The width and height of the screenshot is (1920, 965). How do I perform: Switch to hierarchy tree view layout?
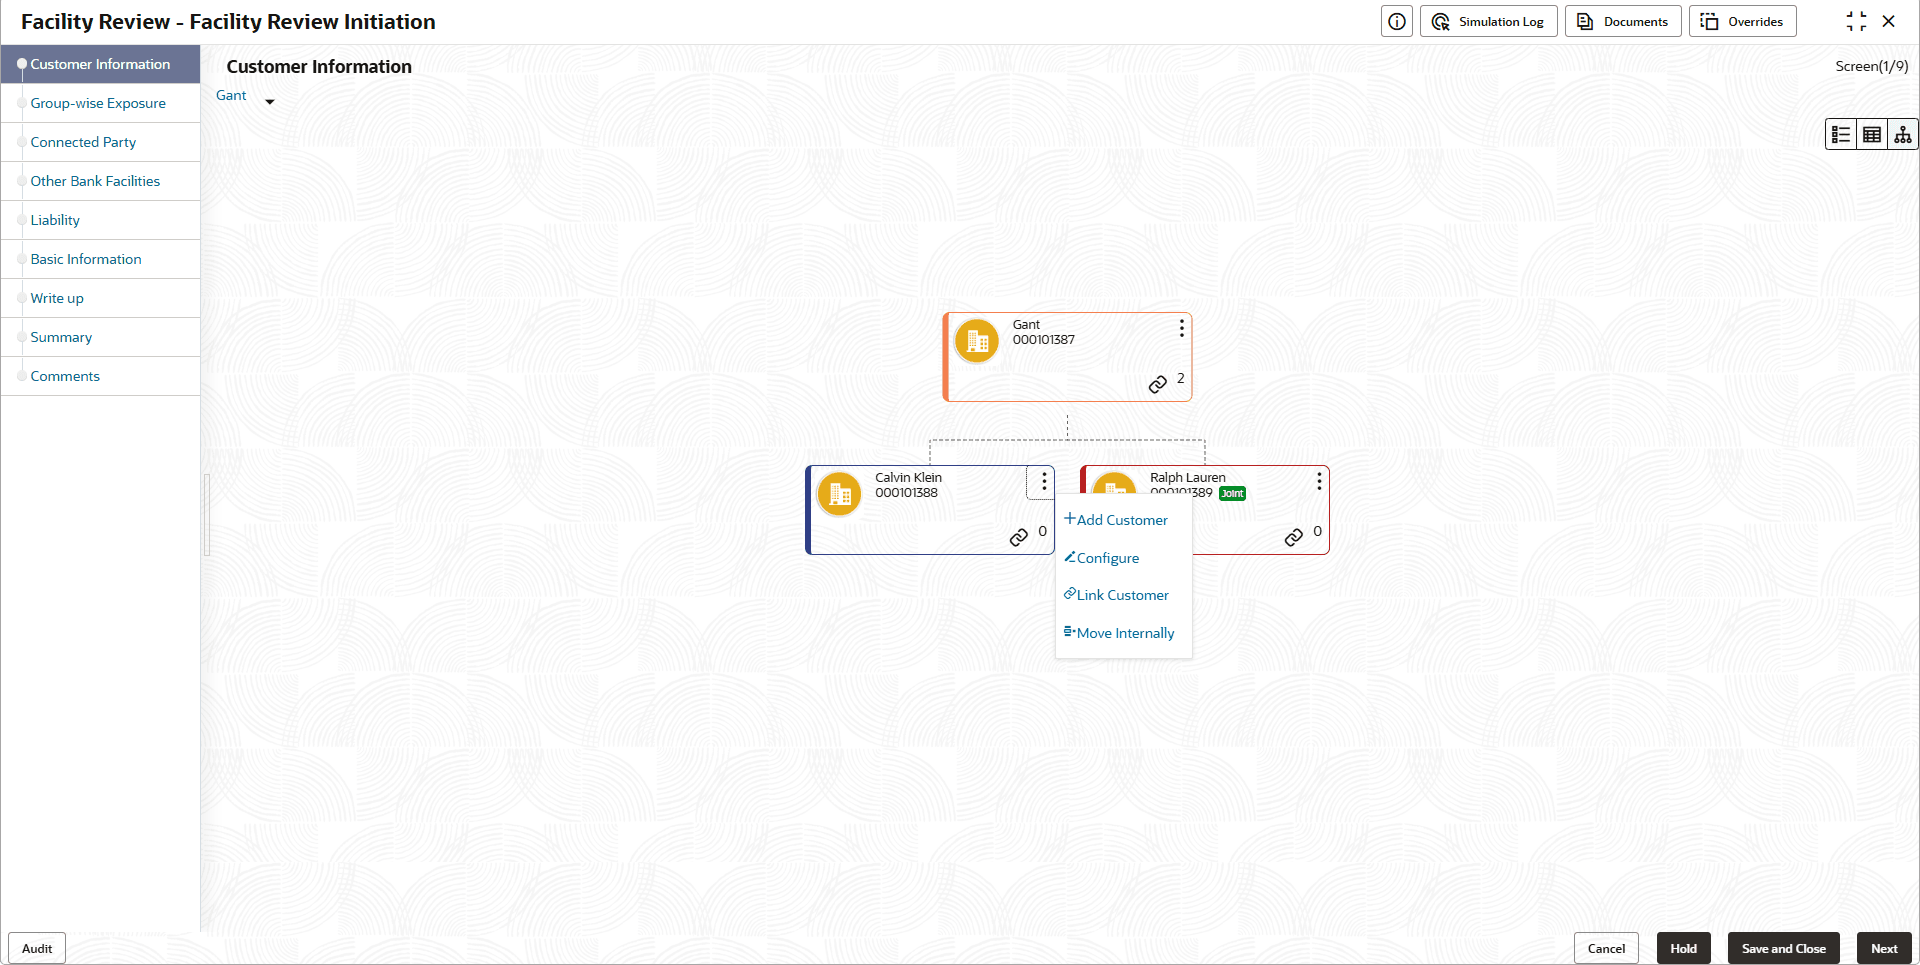pyautogui.click(x=1902, y=135)
